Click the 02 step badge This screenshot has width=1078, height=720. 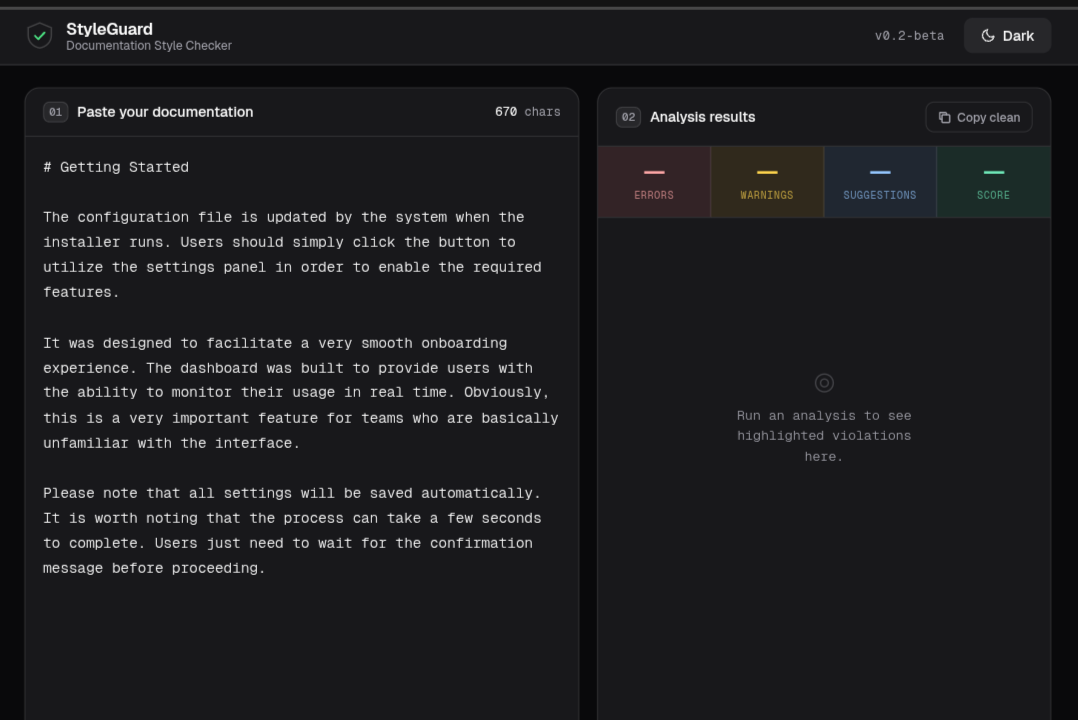[628, 117]
